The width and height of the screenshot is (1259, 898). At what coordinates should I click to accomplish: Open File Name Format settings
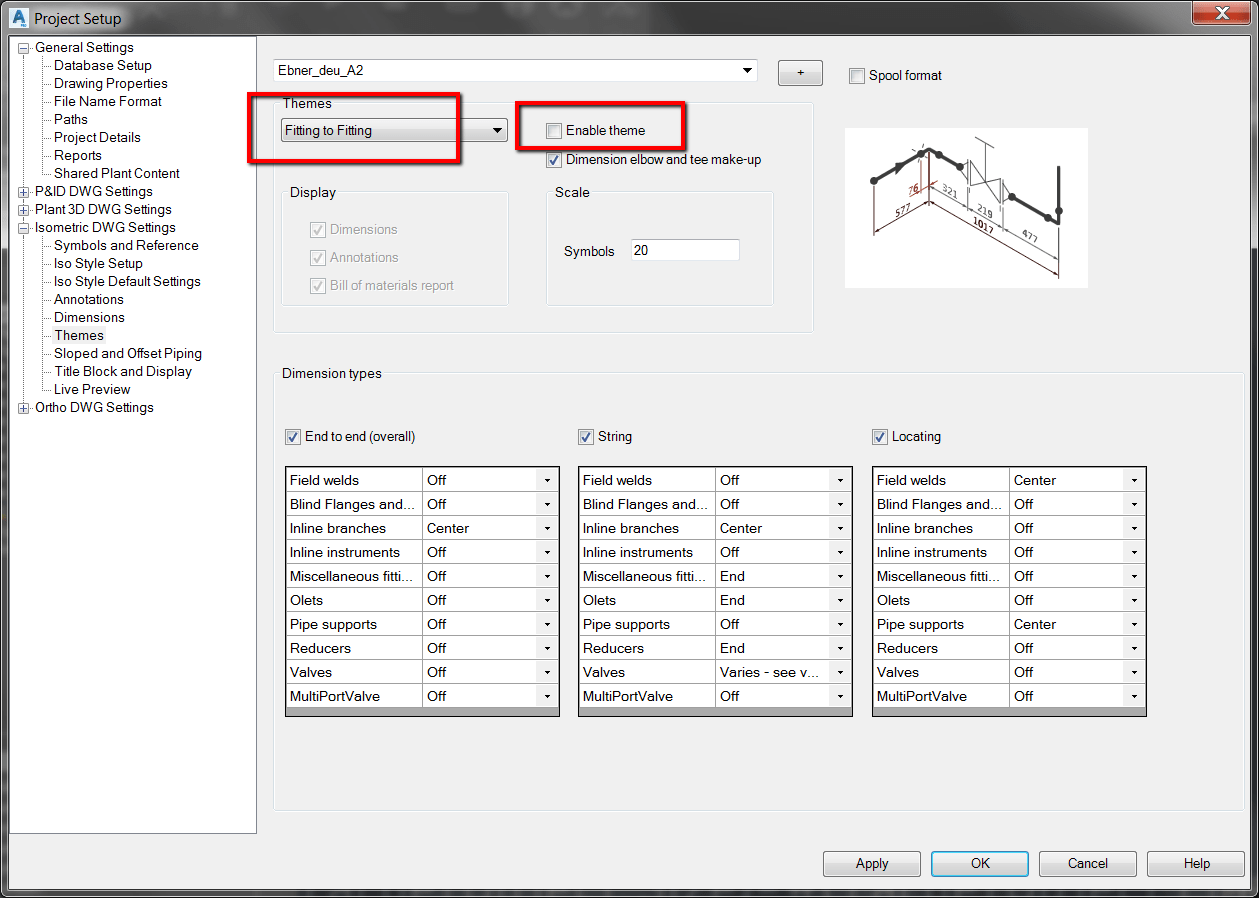[x=108, y=102]
